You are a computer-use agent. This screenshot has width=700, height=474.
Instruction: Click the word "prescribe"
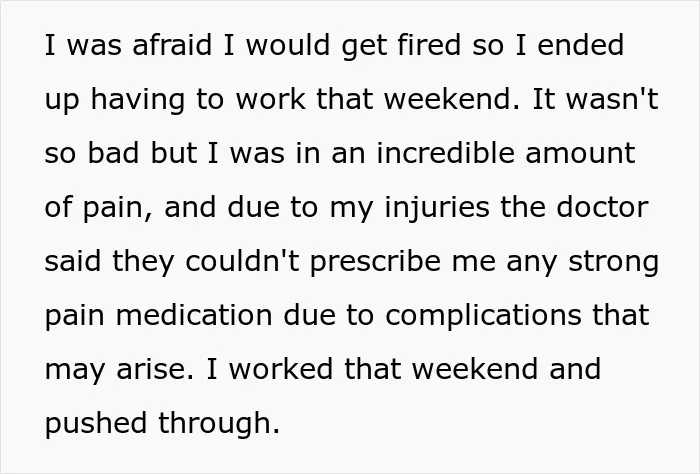(x=375, y=261)
